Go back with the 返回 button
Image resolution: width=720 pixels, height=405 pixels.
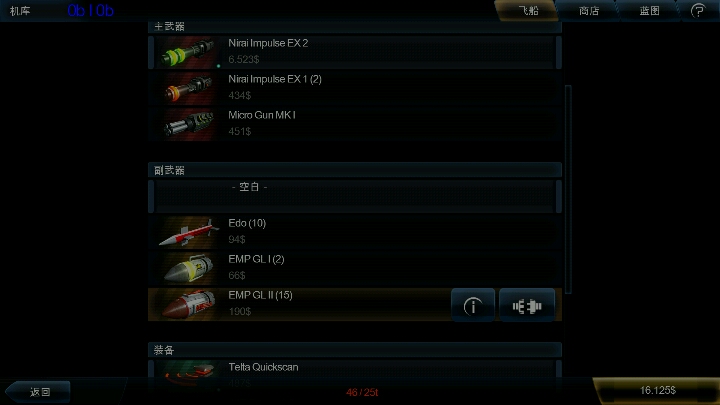pyautogui.click(x=39, y=392)
